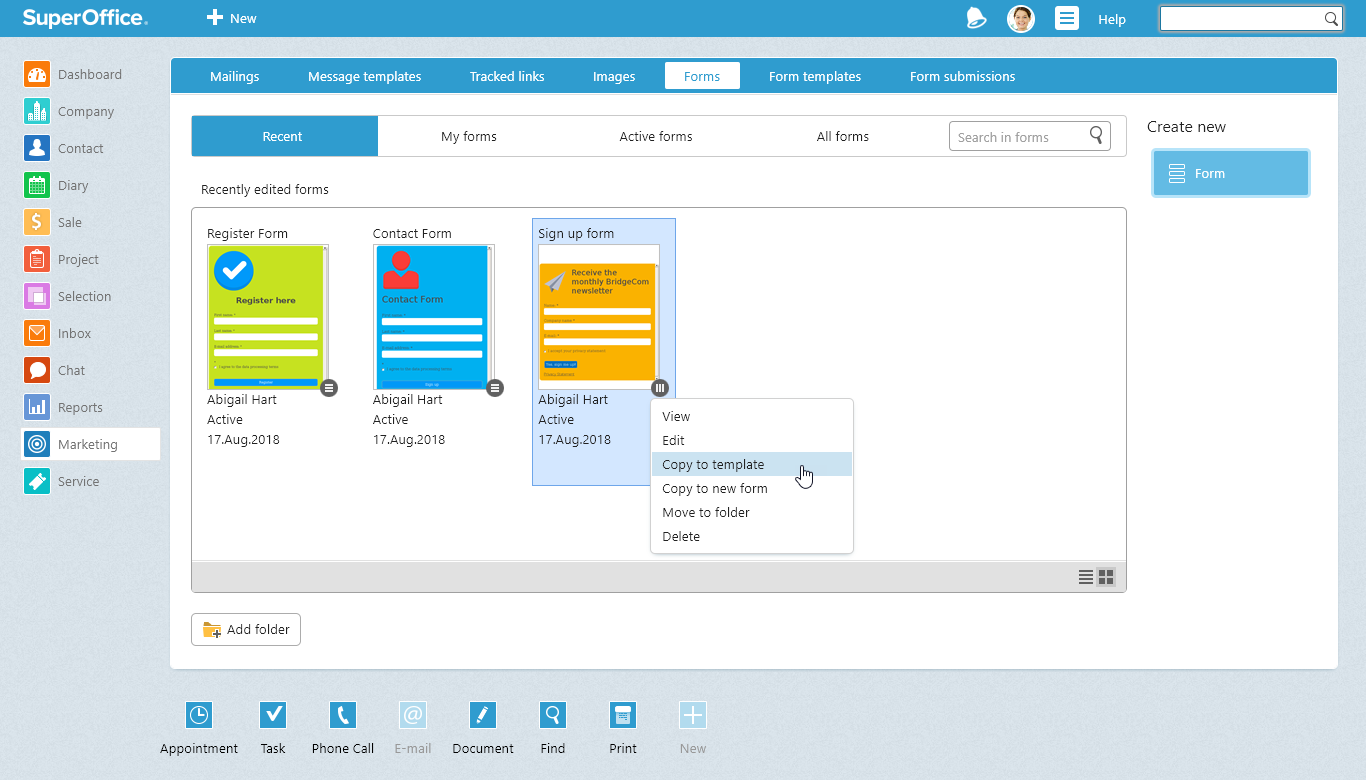Open the Chat speech bubble icon
Image resolution: width=1366 pixels, height=780 pixels.
coord(37,371)
